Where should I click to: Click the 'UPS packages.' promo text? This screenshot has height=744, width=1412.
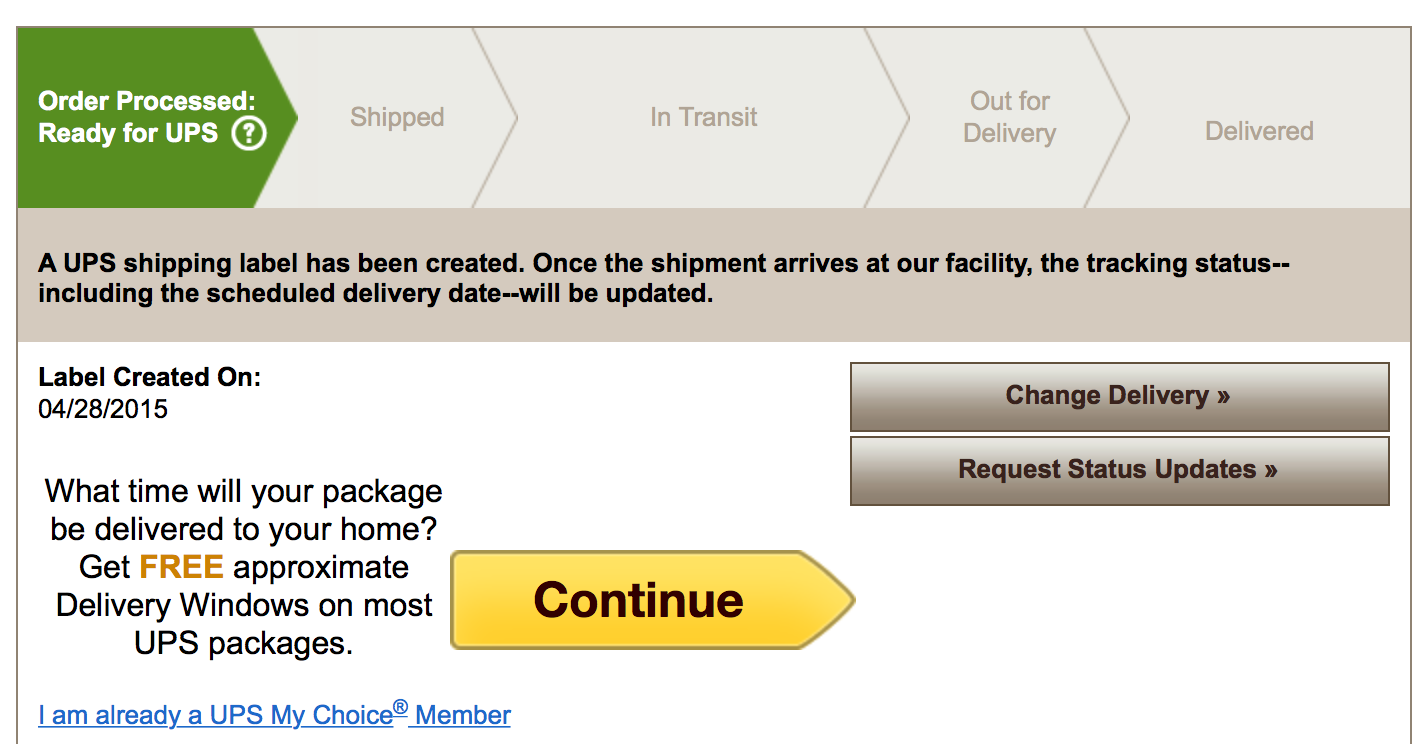244,643
